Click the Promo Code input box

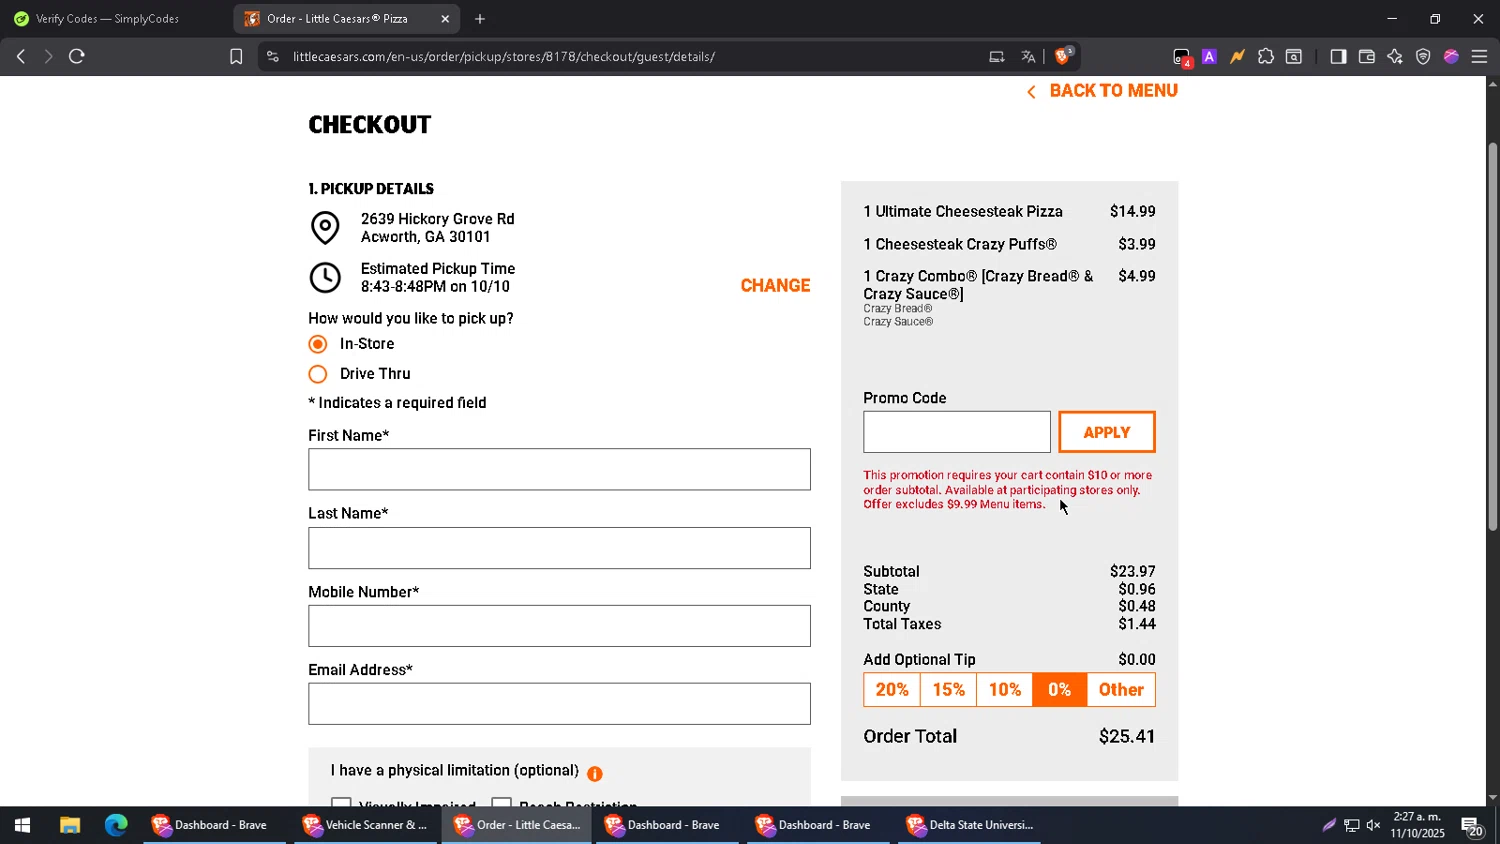[x=957, y=432]
